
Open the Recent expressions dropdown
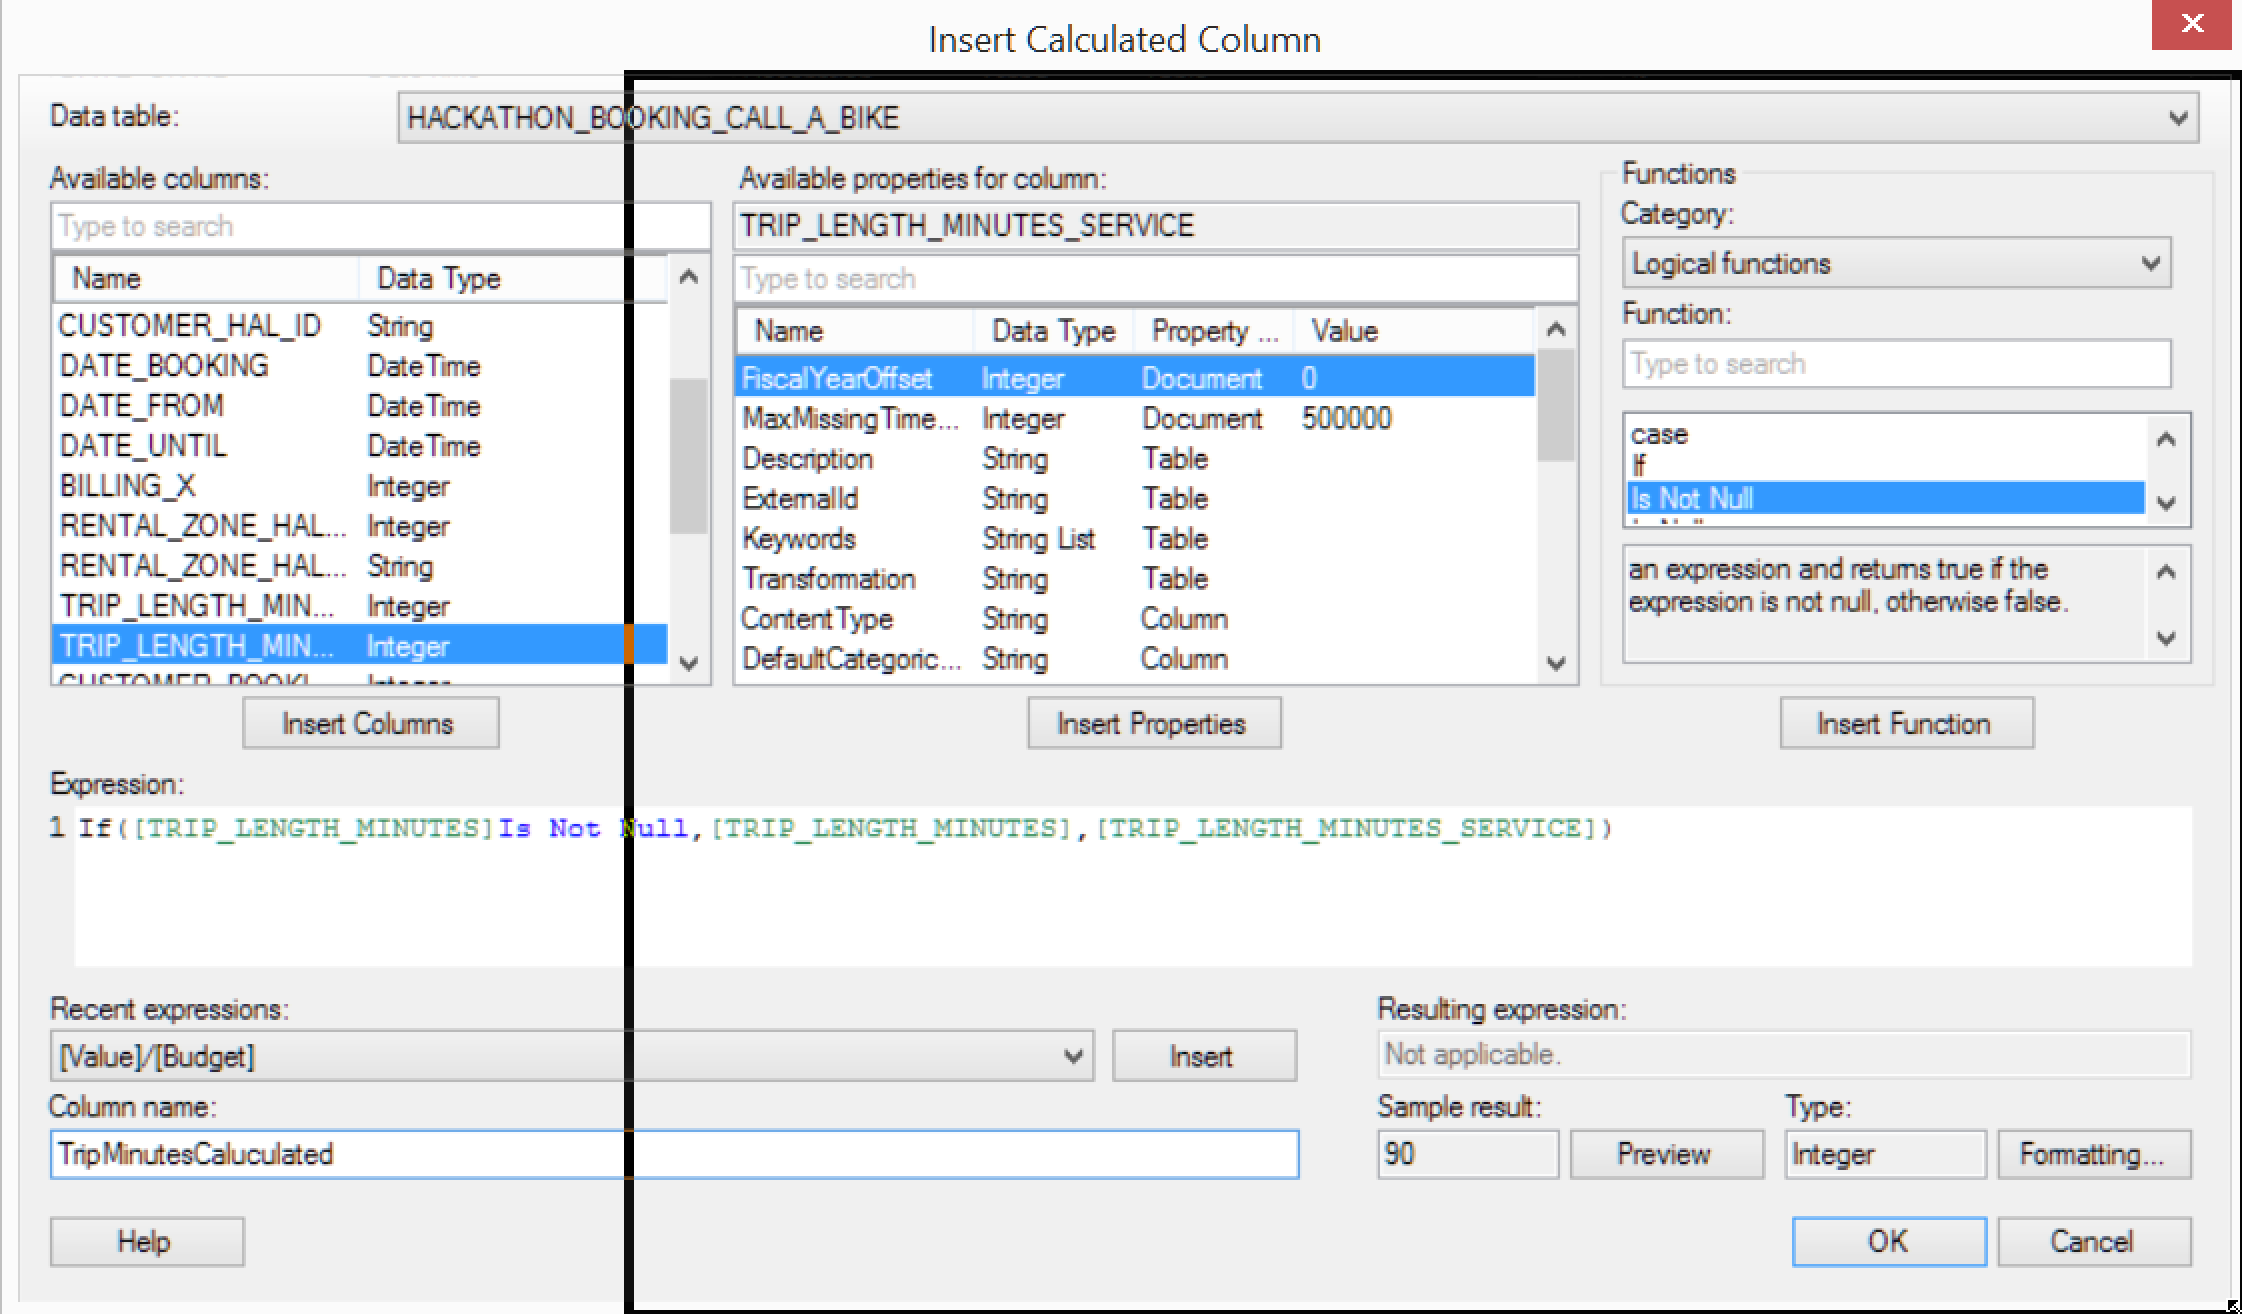[1072, 1056]
